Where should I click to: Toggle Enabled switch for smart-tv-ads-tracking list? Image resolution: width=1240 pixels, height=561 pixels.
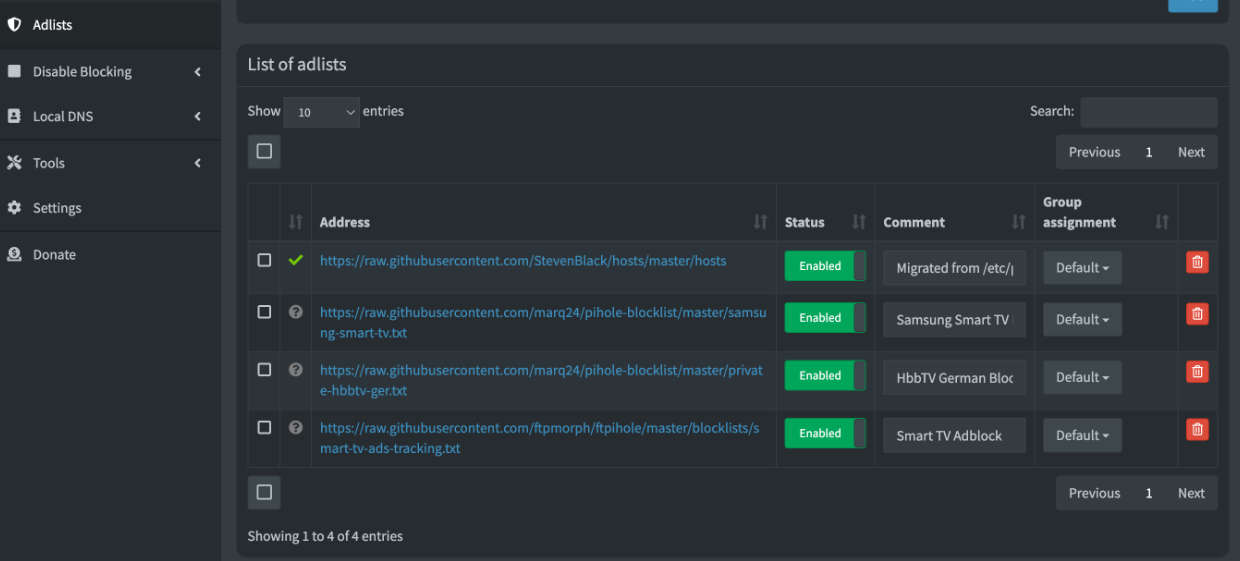(825, 433)
